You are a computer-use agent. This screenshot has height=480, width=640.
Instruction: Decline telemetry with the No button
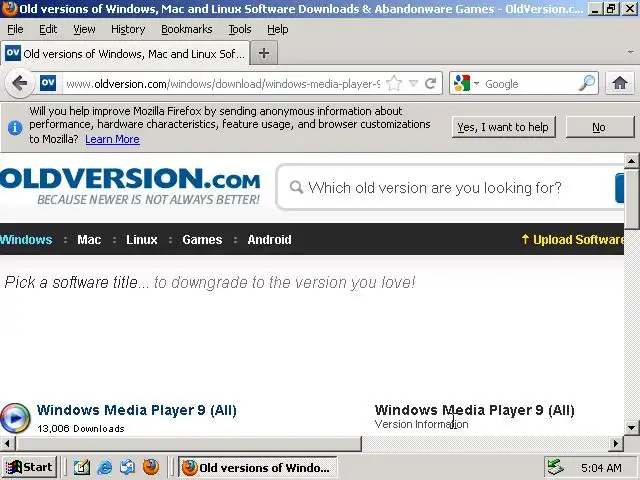tap(599, 127)
